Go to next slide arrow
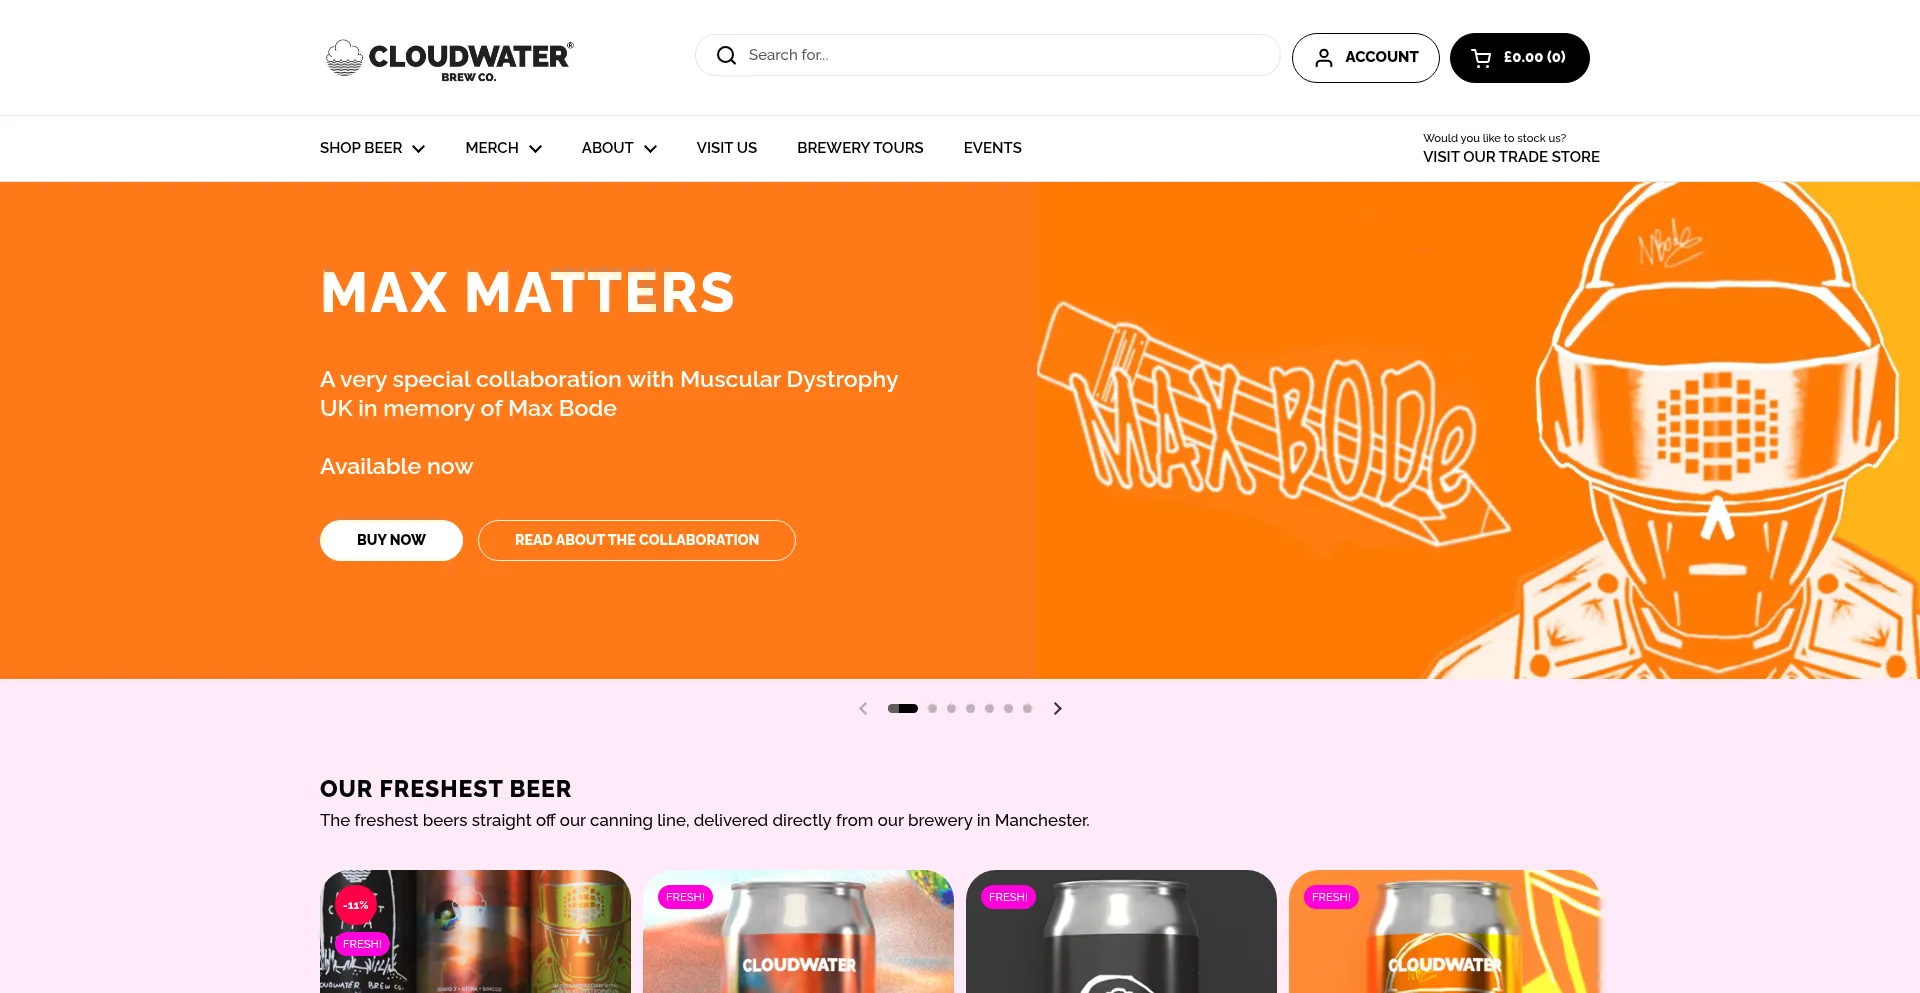Image resolution: width=1920 pixels, height=993 pixels. tap(1057, 708)
